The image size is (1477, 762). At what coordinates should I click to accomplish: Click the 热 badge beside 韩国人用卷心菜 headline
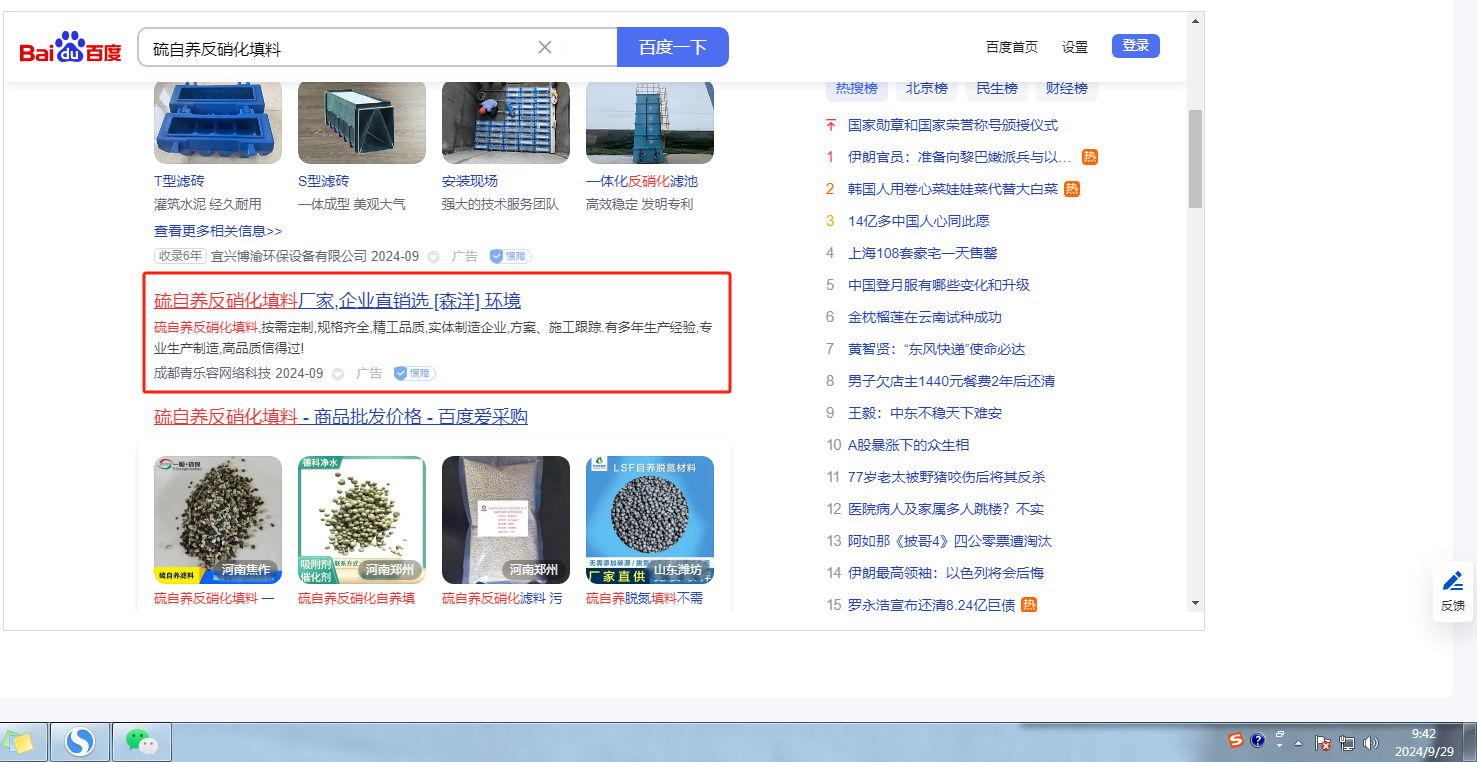1072,189
